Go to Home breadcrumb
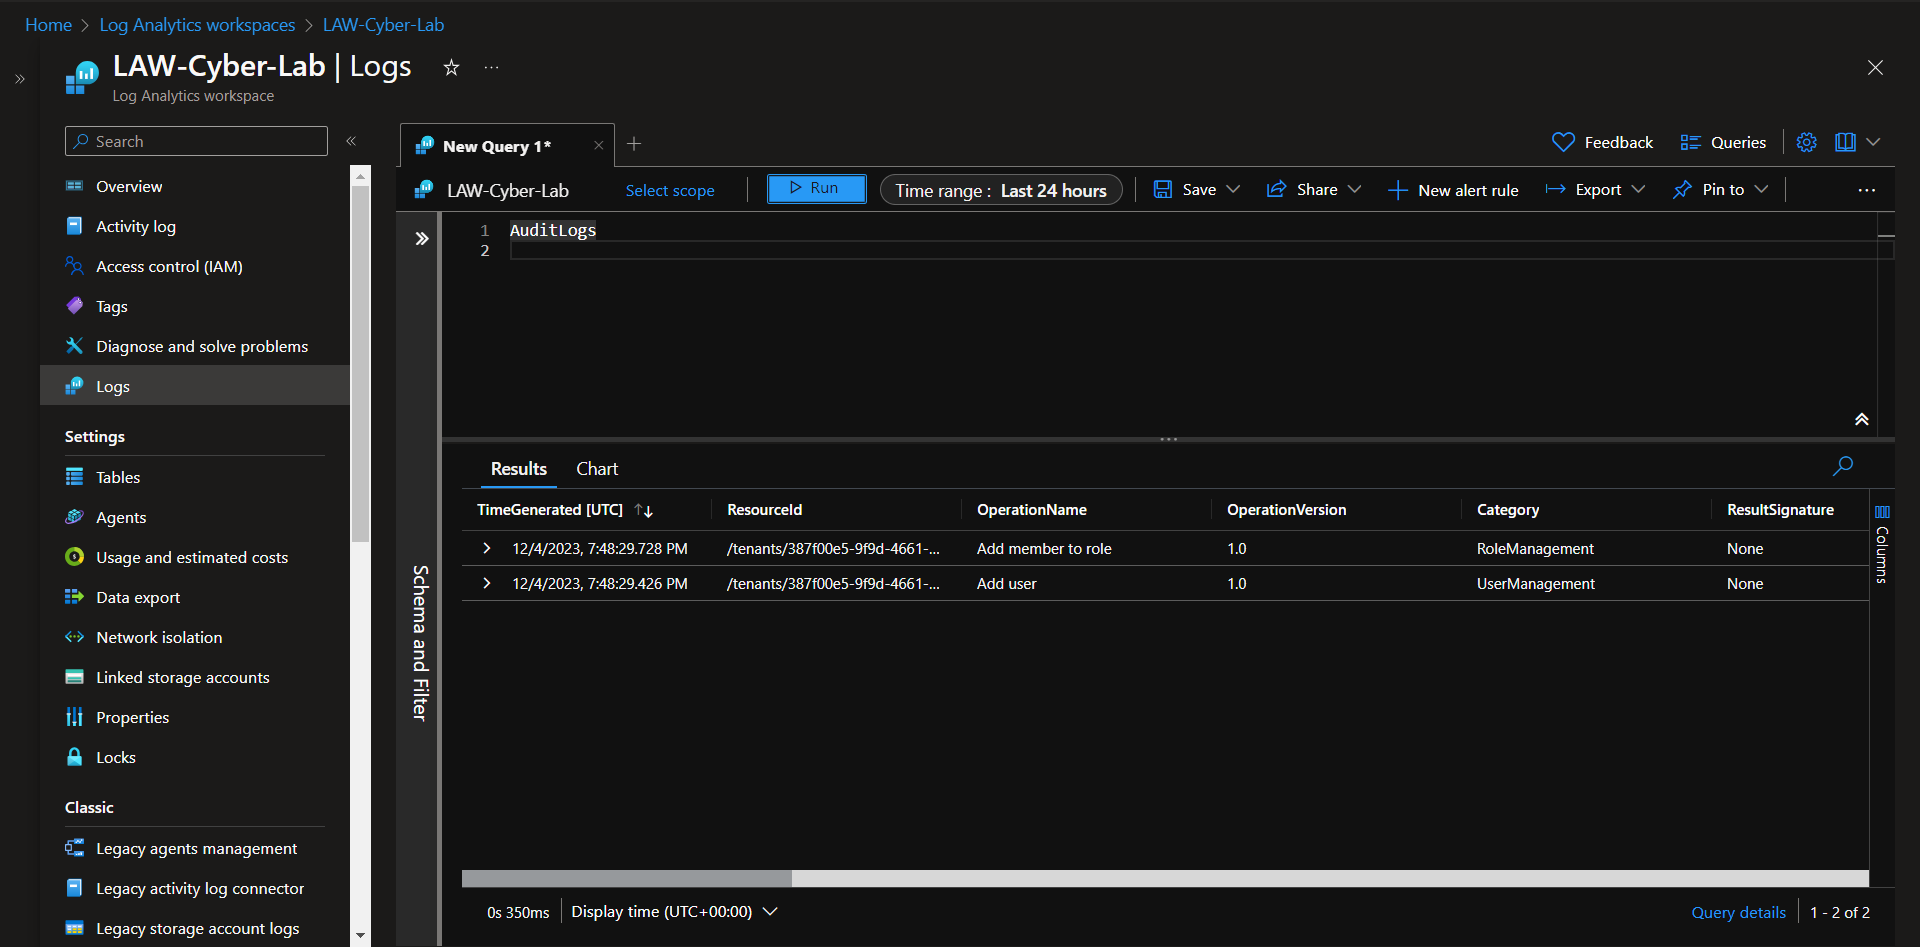 48,25
